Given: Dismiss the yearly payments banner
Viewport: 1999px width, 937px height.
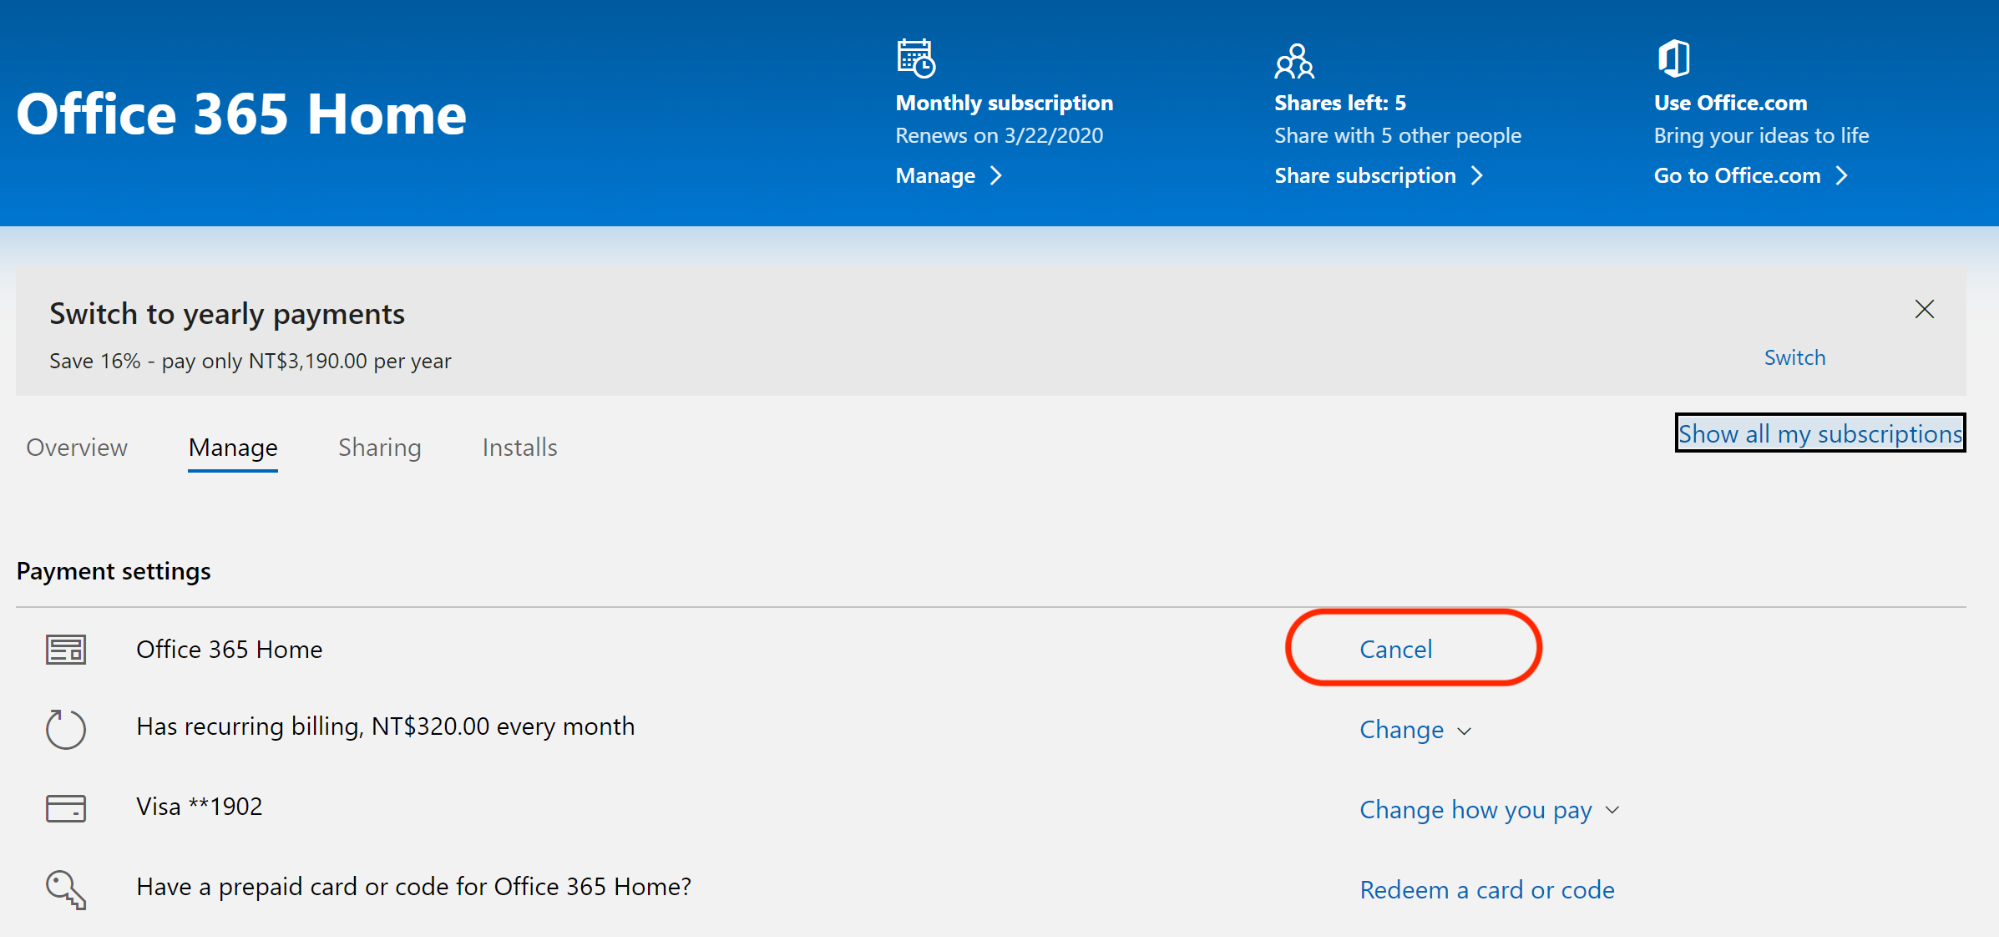Looking at the screenshot, I should tap(1924, 310).
